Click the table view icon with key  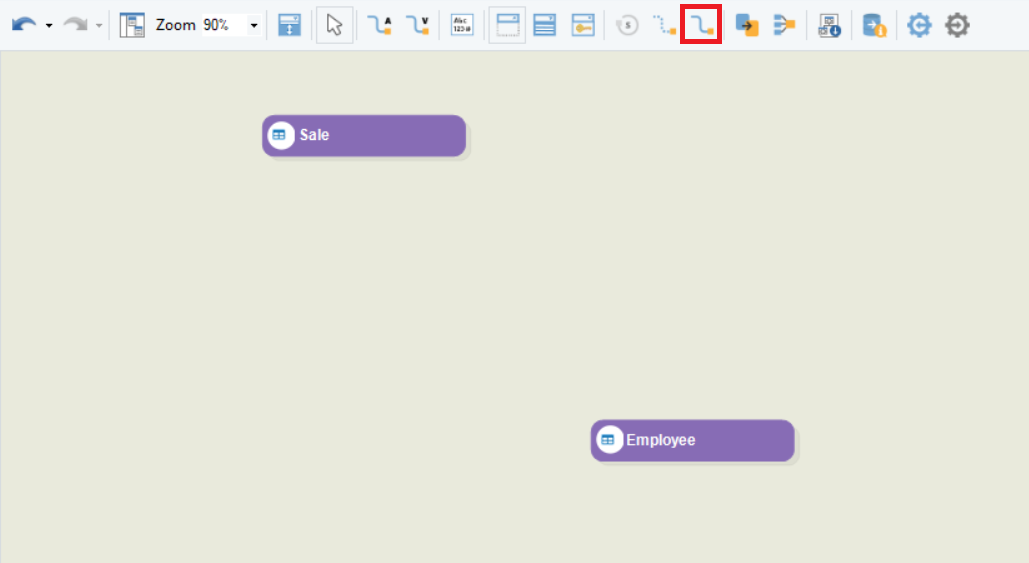click(x=583, y=25)
